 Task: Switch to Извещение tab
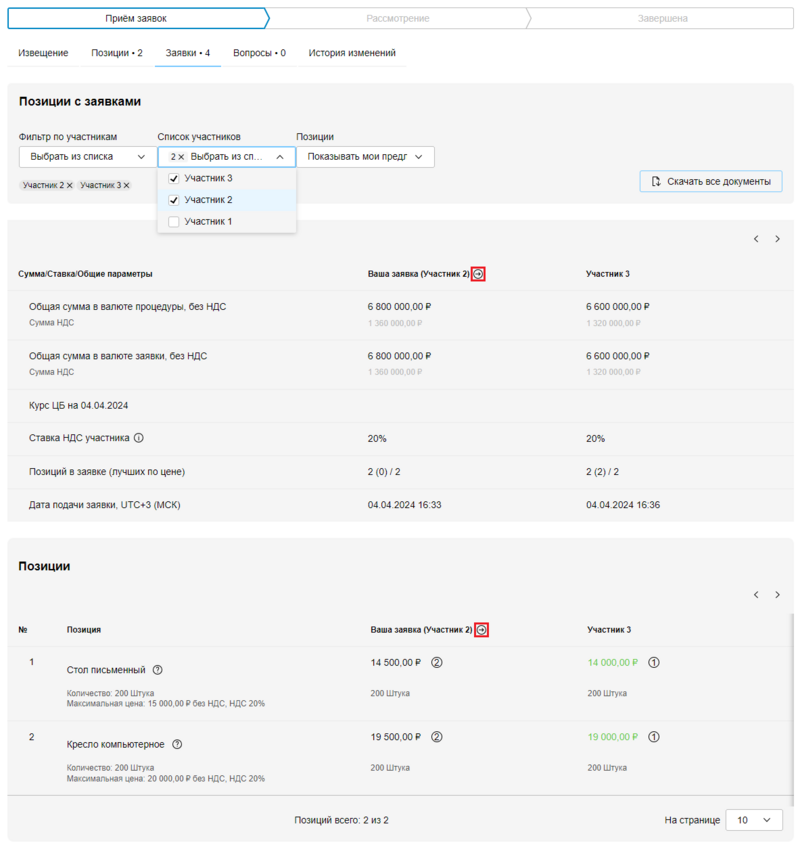(x=44, y=53)
